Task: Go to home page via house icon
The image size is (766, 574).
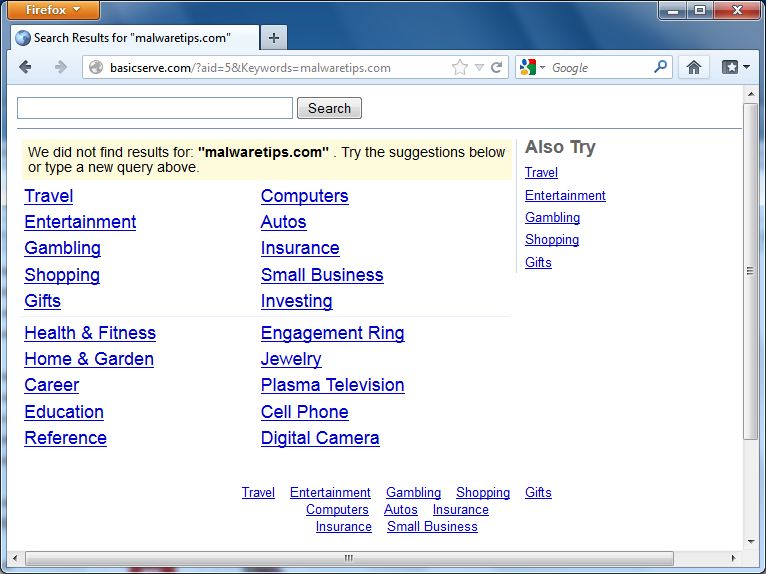Action: click(694, 67)
